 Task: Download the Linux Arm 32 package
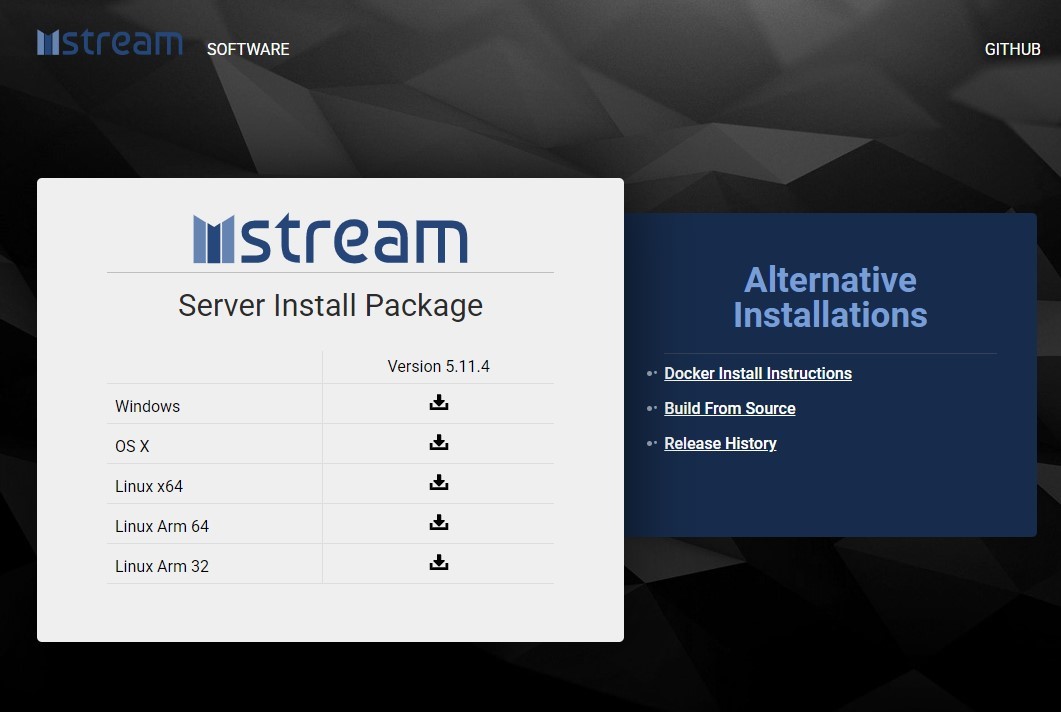[438, 562]
